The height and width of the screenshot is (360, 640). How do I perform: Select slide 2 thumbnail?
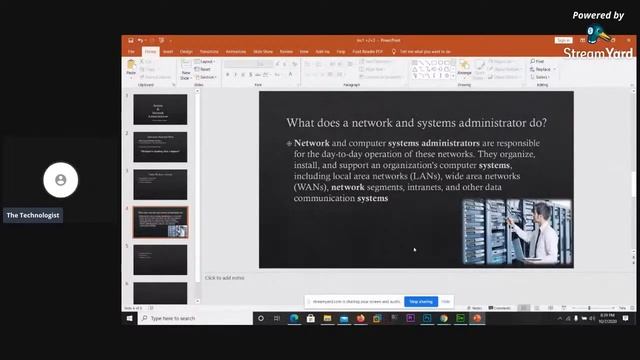coord(160,147)
